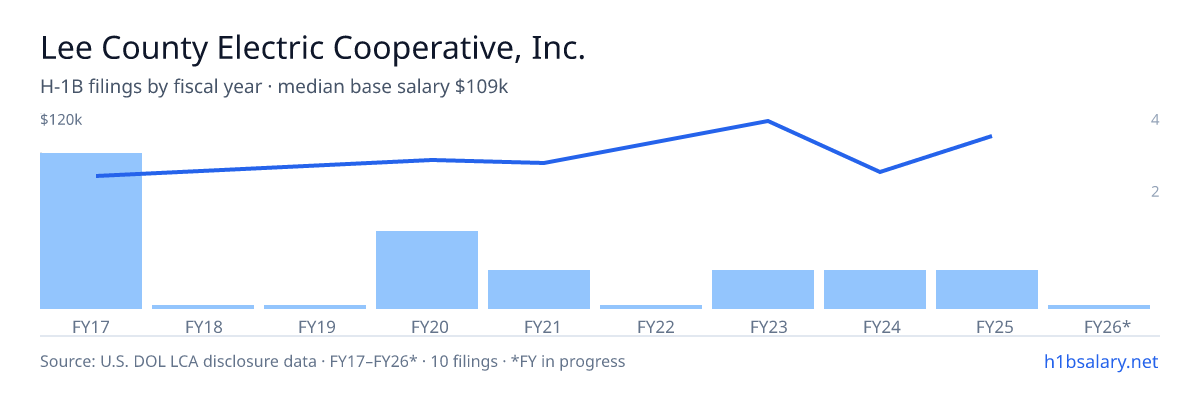Click the FY21 filings bar
Viewport: 1200px width, 400px height.
[539, 289]
